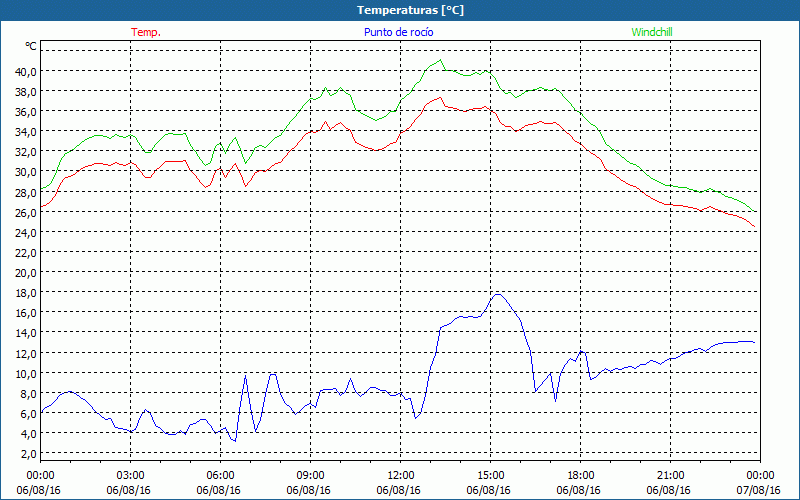Click the 16,0 y-axis value

tap(26, 313)
